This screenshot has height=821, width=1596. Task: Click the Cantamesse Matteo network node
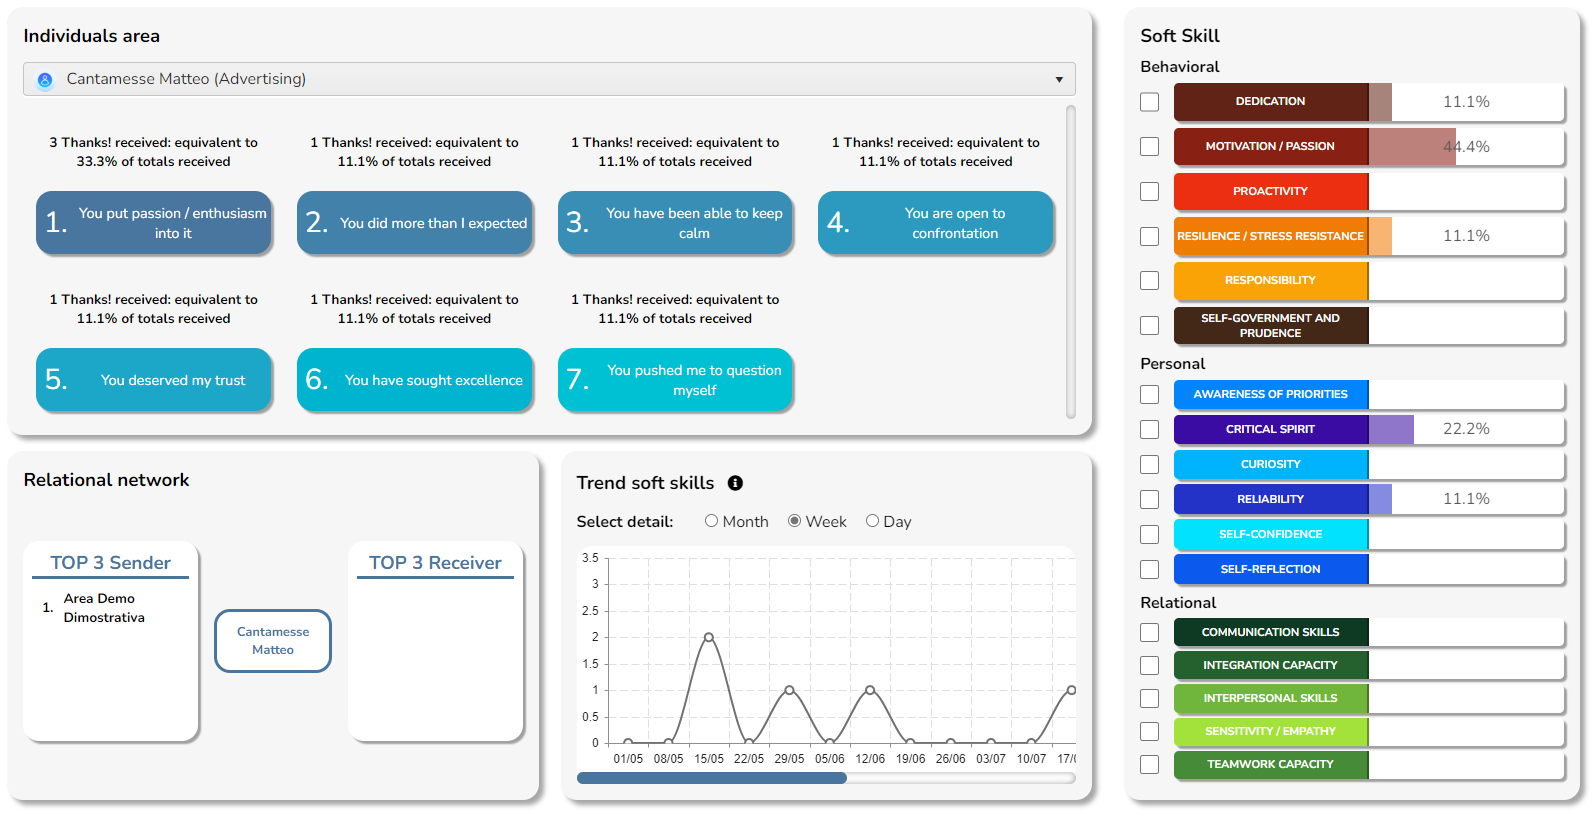273,641
